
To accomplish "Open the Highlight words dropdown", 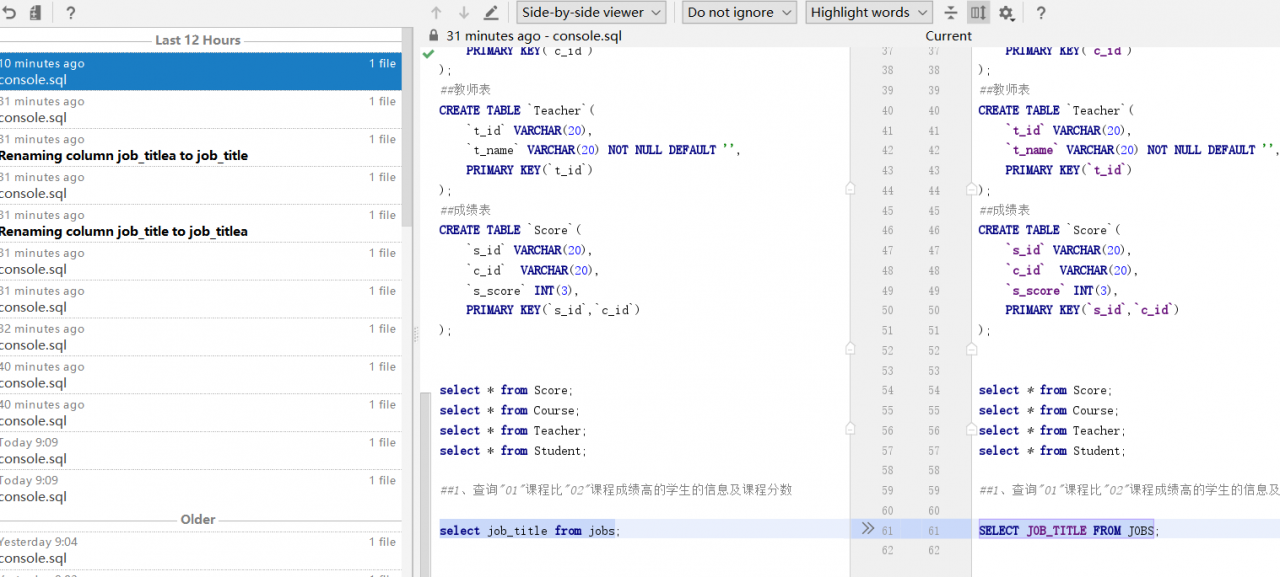I will (869, 12).
